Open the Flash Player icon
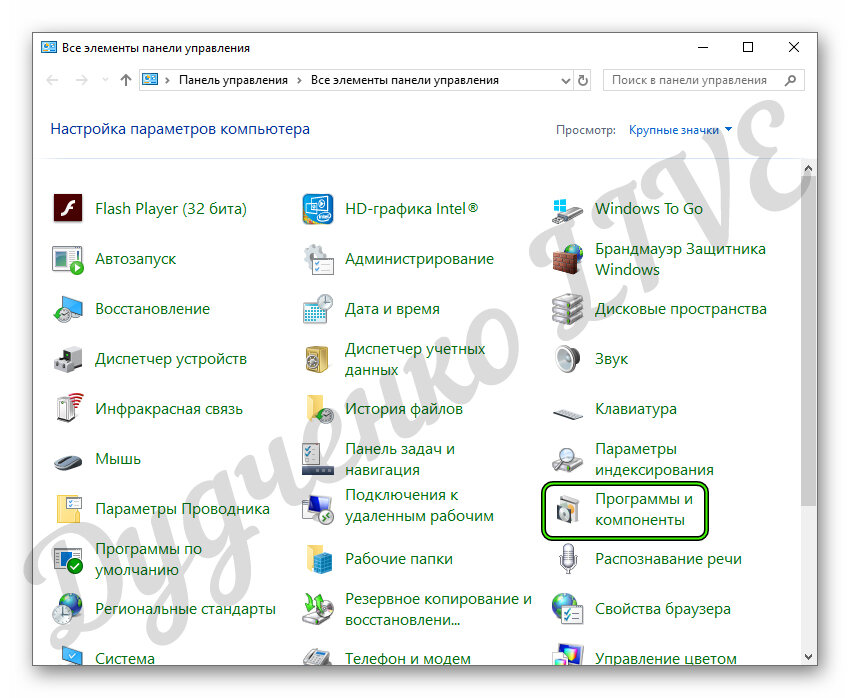This screenshot has width=850, height=698. (x=68, y=209)
